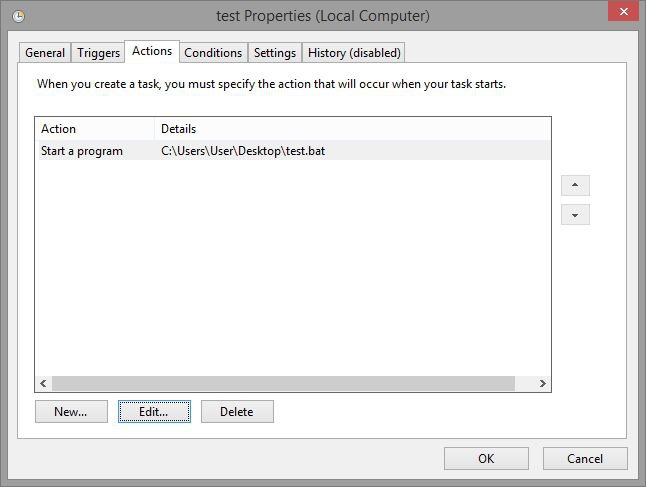View the History (disabled) tab
Viewport: 646px width, 487px height.
click(354, 53)
